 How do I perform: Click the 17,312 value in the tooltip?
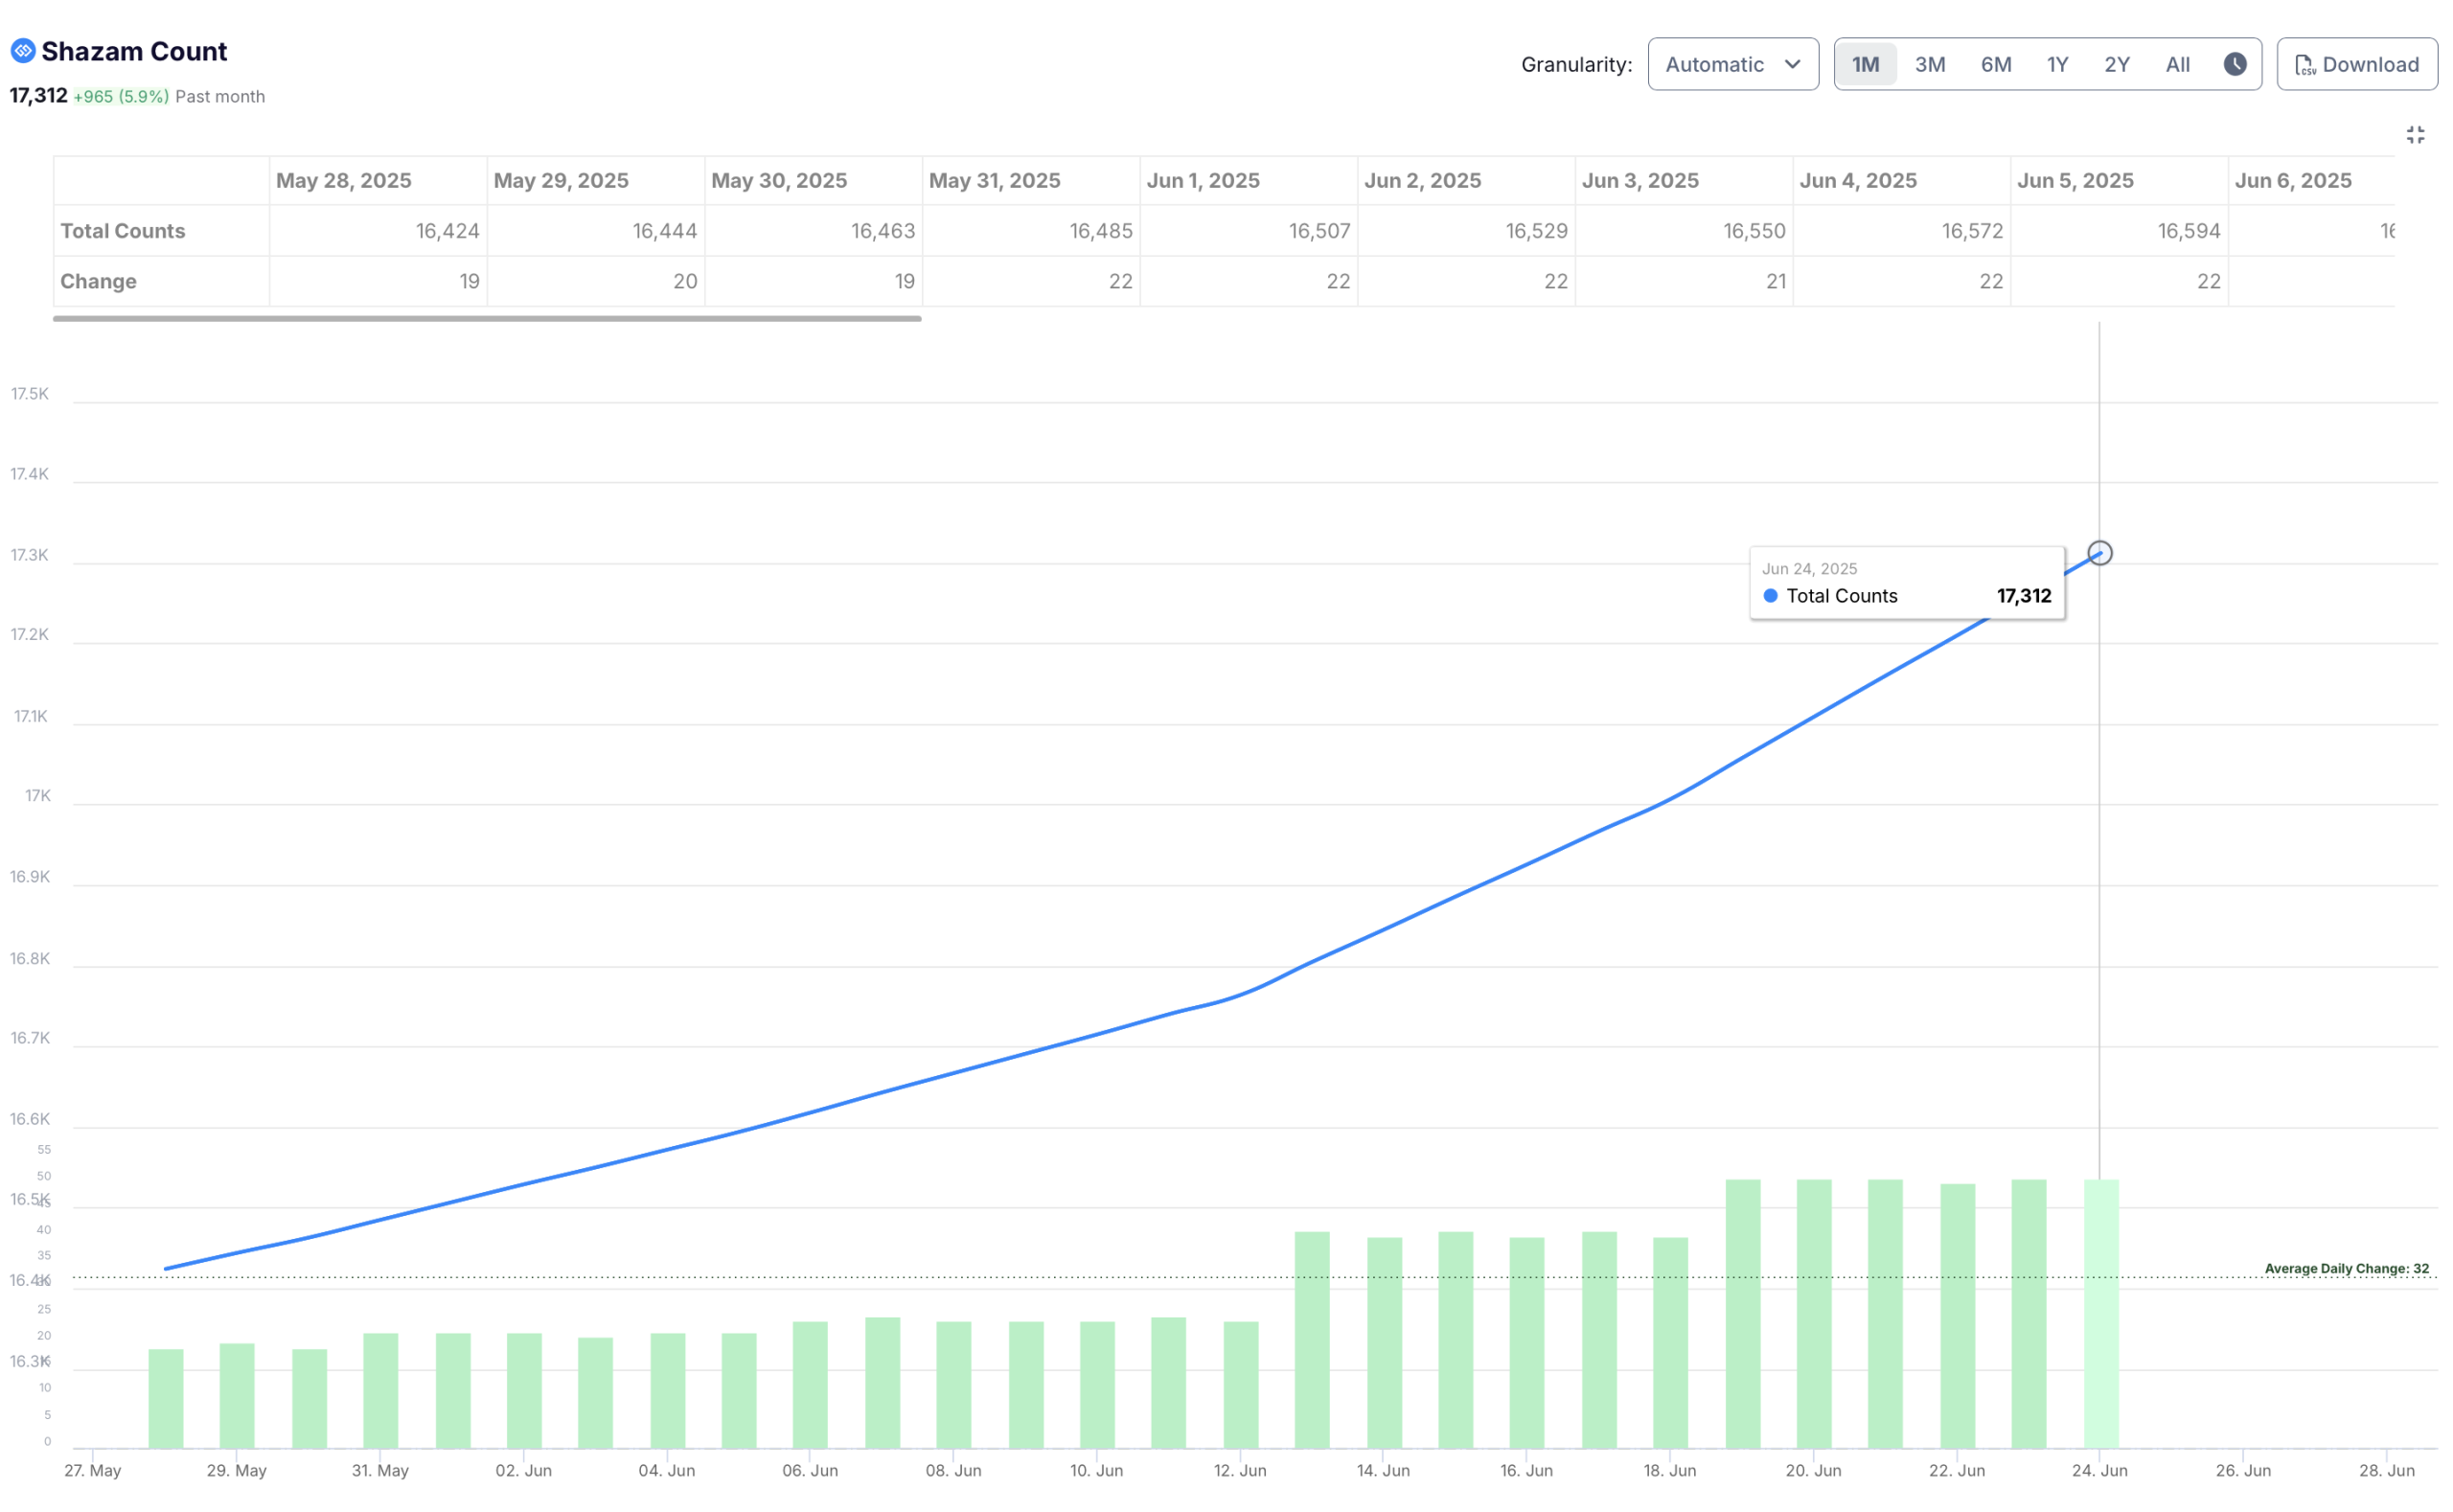[2023, 596]
